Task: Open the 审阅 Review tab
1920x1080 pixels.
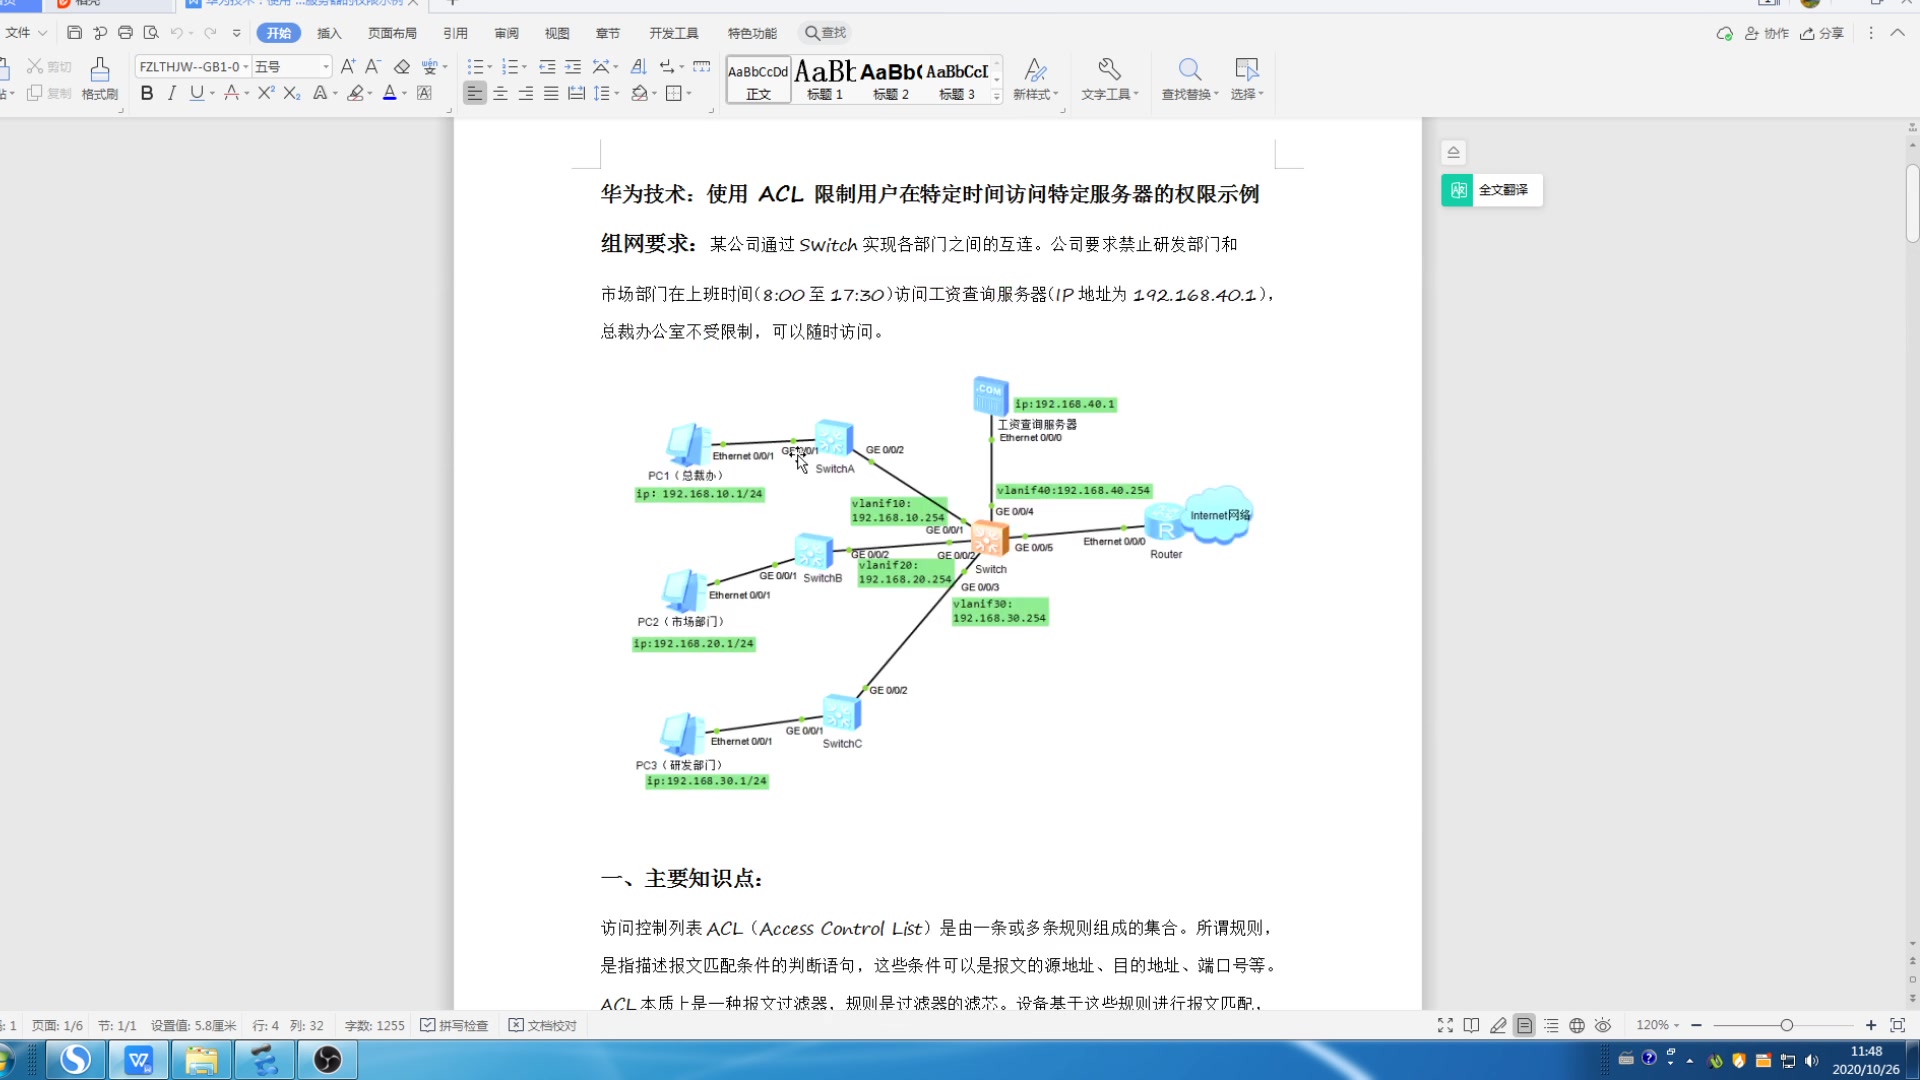Action: click(x=507, y=33)
